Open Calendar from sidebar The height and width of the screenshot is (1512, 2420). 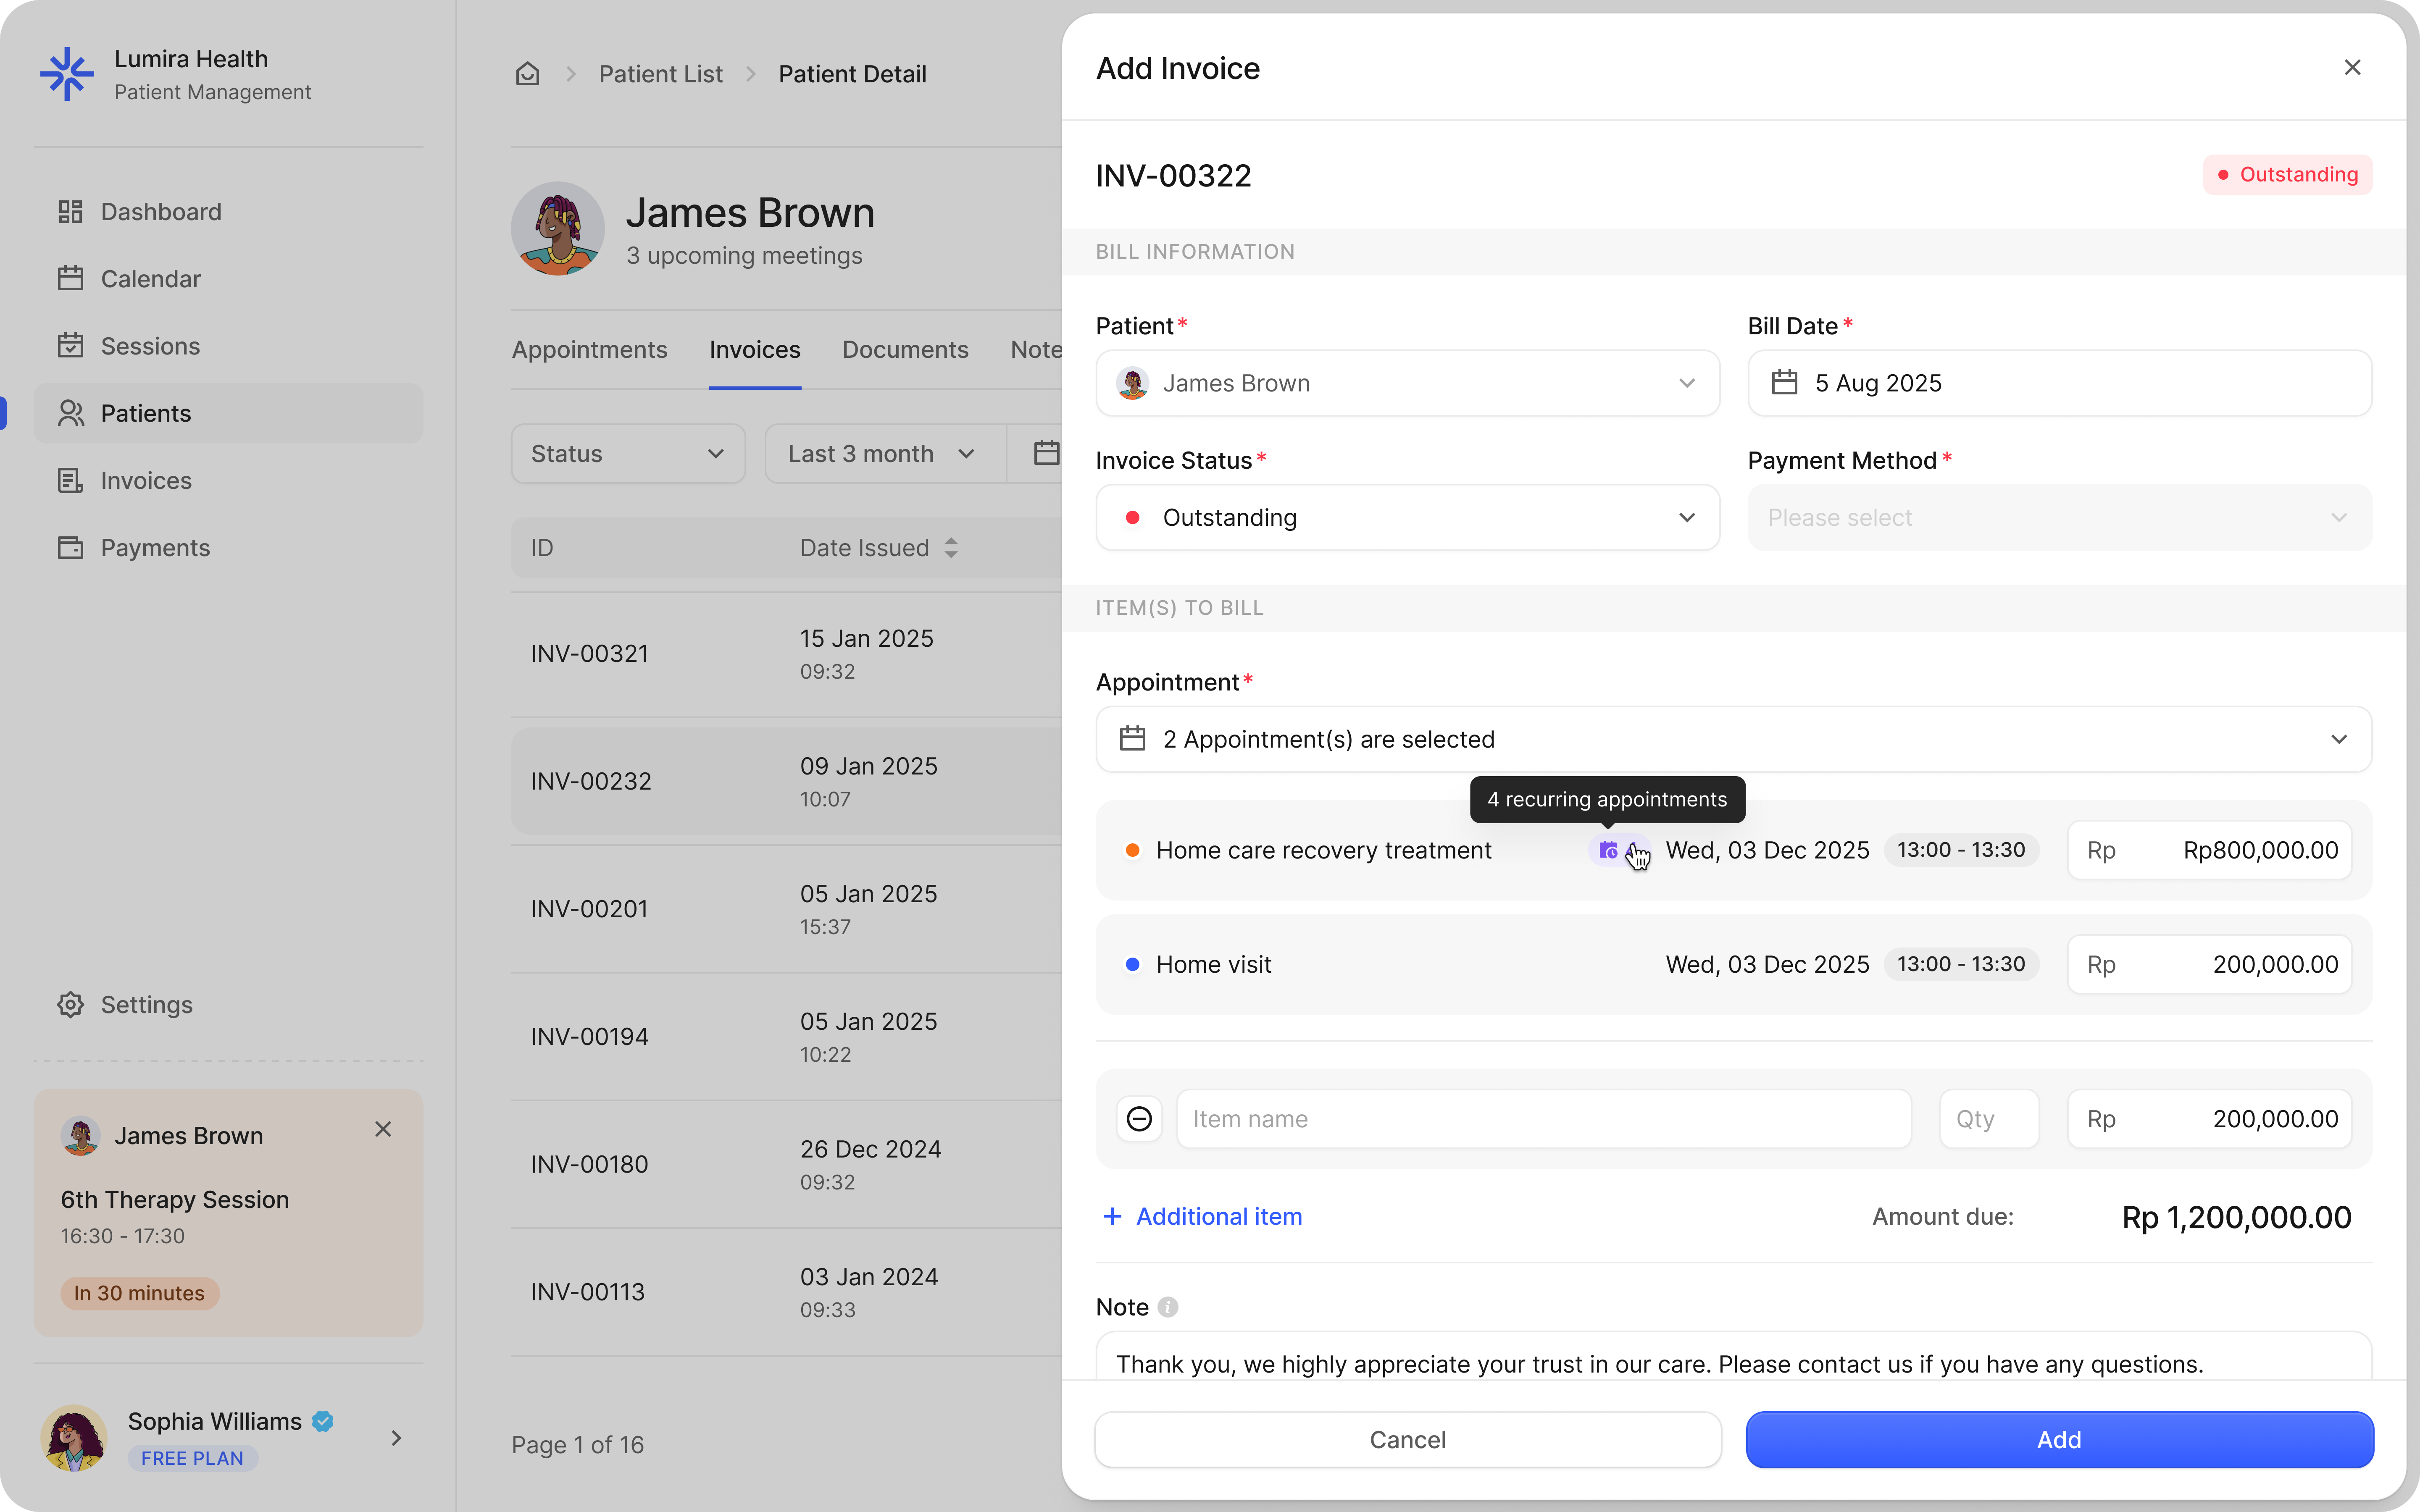point(150,279)
